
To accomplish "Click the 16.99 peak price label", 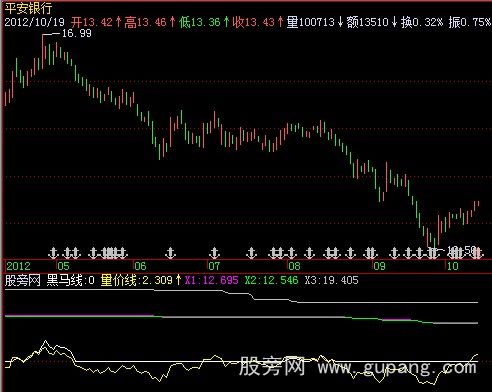I will (77, 33).
